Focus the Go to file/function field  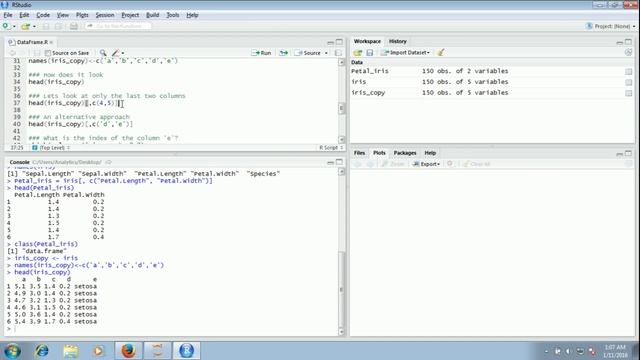pyautogui.click(x=118, y=26)
